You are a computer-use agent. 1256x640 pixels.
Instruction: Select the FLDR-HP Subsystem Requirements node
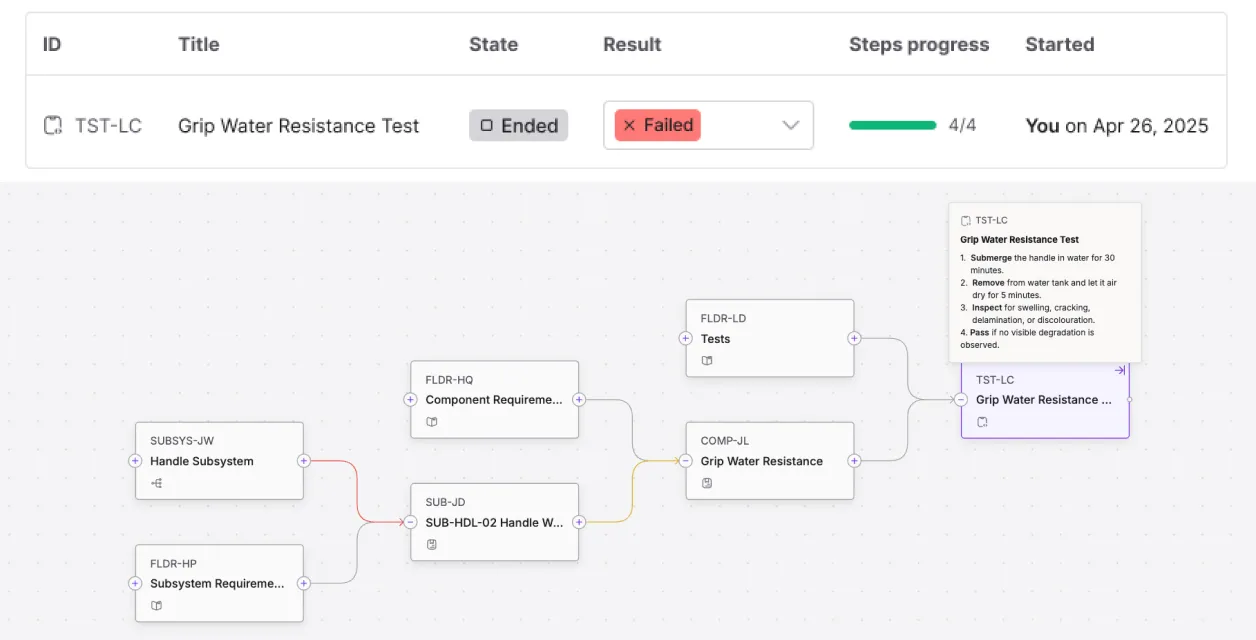click(x=219, y=583)
